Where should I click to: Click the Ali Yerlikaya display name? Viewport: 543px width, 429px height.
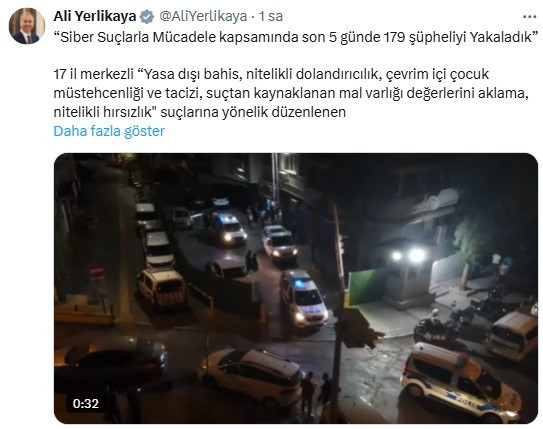[x=95, y=16]
